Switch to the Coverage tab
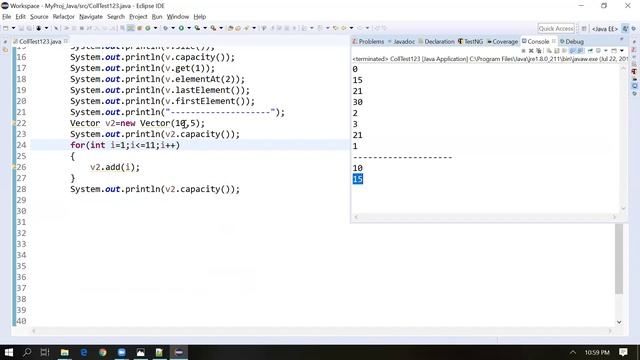 click(x=502, y=42)
